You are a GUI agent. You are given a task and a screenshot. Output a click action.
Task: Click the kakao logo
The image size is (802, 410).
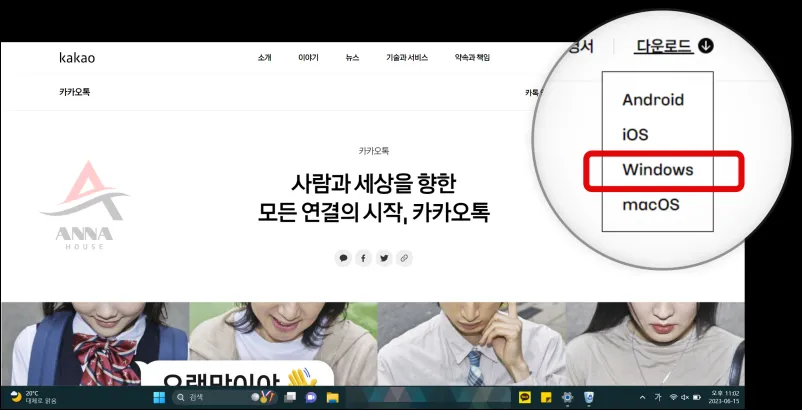pos(77,58)
